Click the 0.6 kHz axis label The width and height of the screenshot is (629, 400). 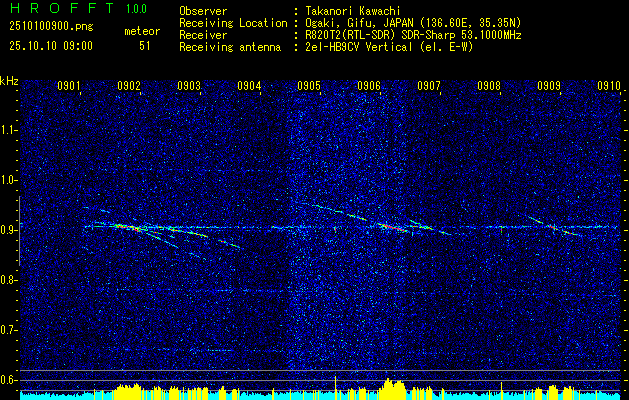pyautogui.click(x=9, y=380)
